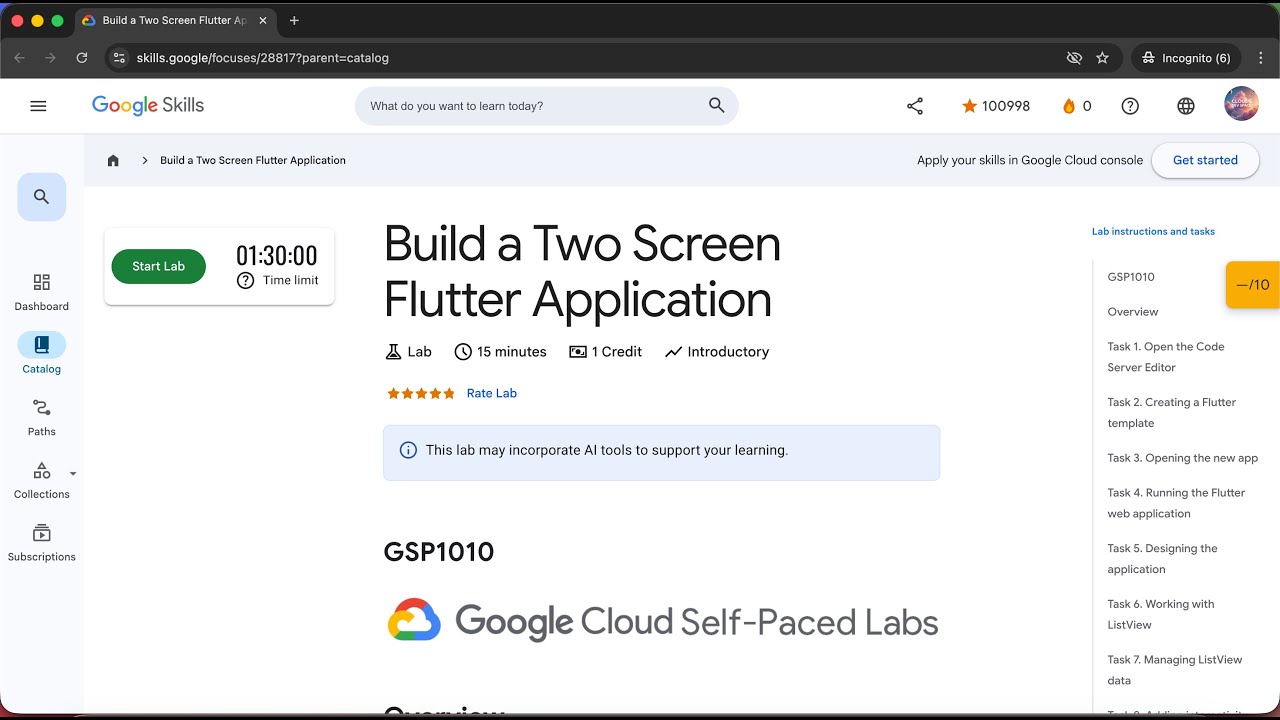Image resolution: width=1280 pixels, height=720 pixels.
Task: Open the help question mark icon
Action: tap(1130, 106)
